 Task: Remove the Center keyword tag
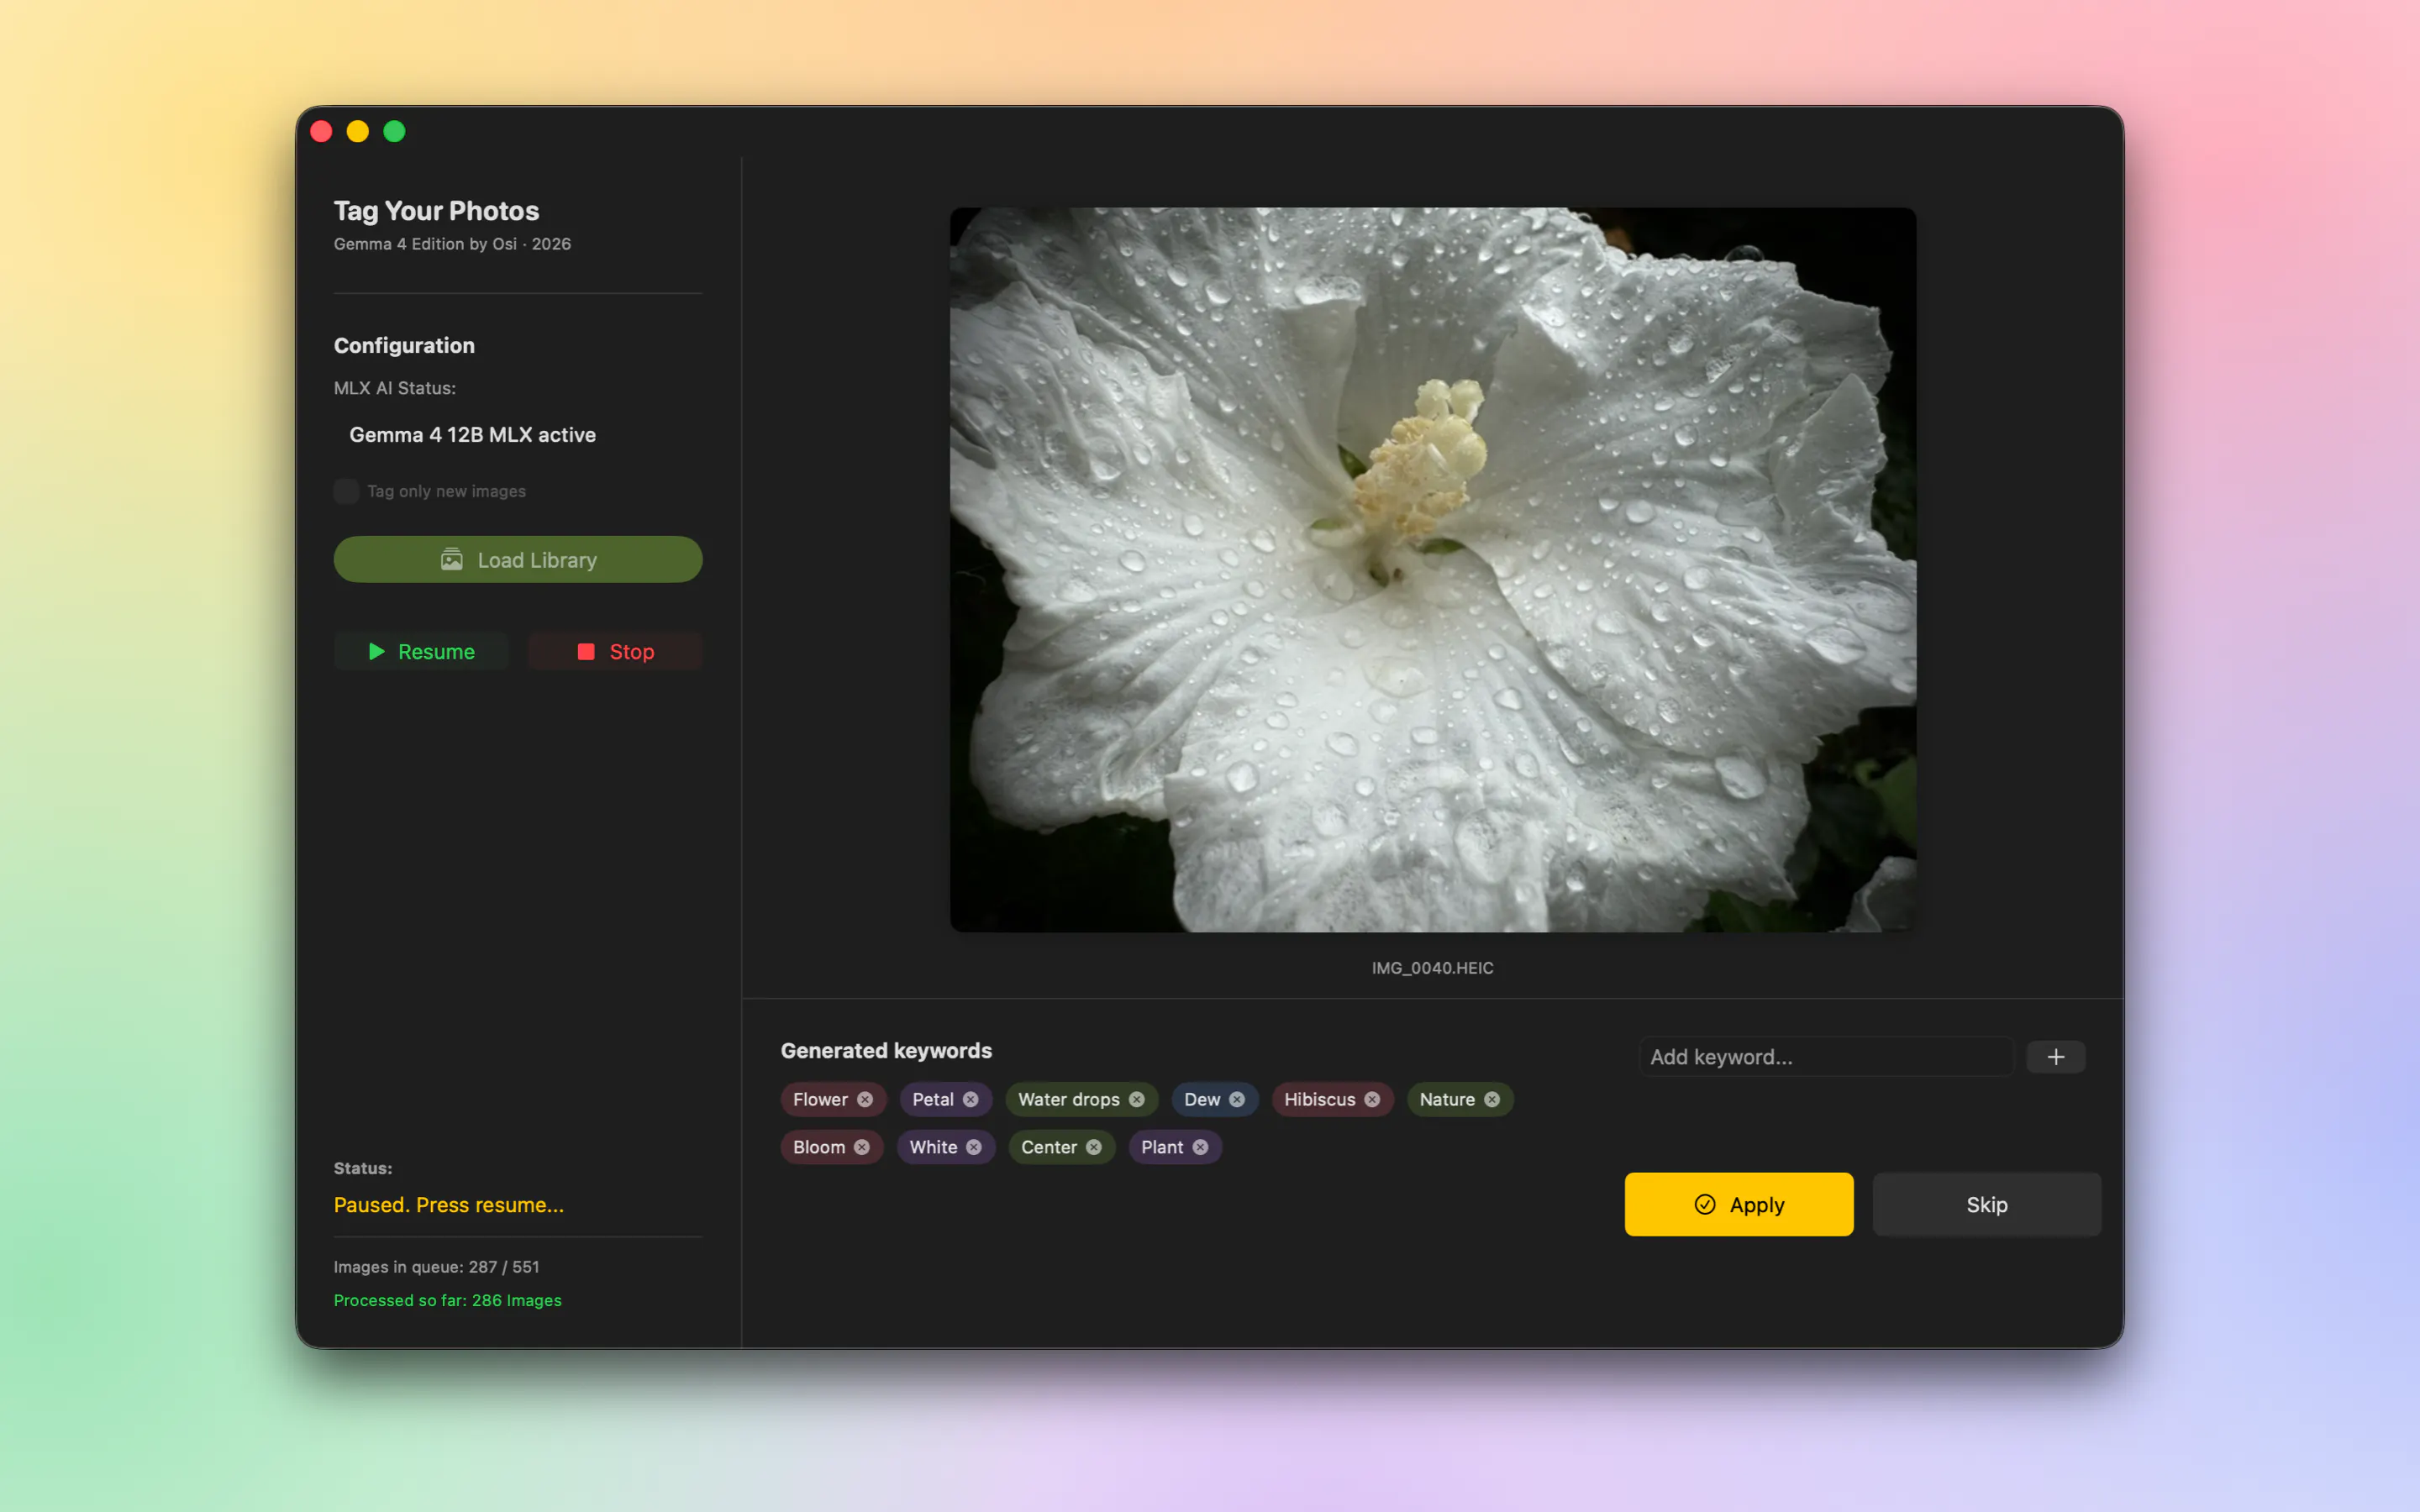click(1094, 1147)
